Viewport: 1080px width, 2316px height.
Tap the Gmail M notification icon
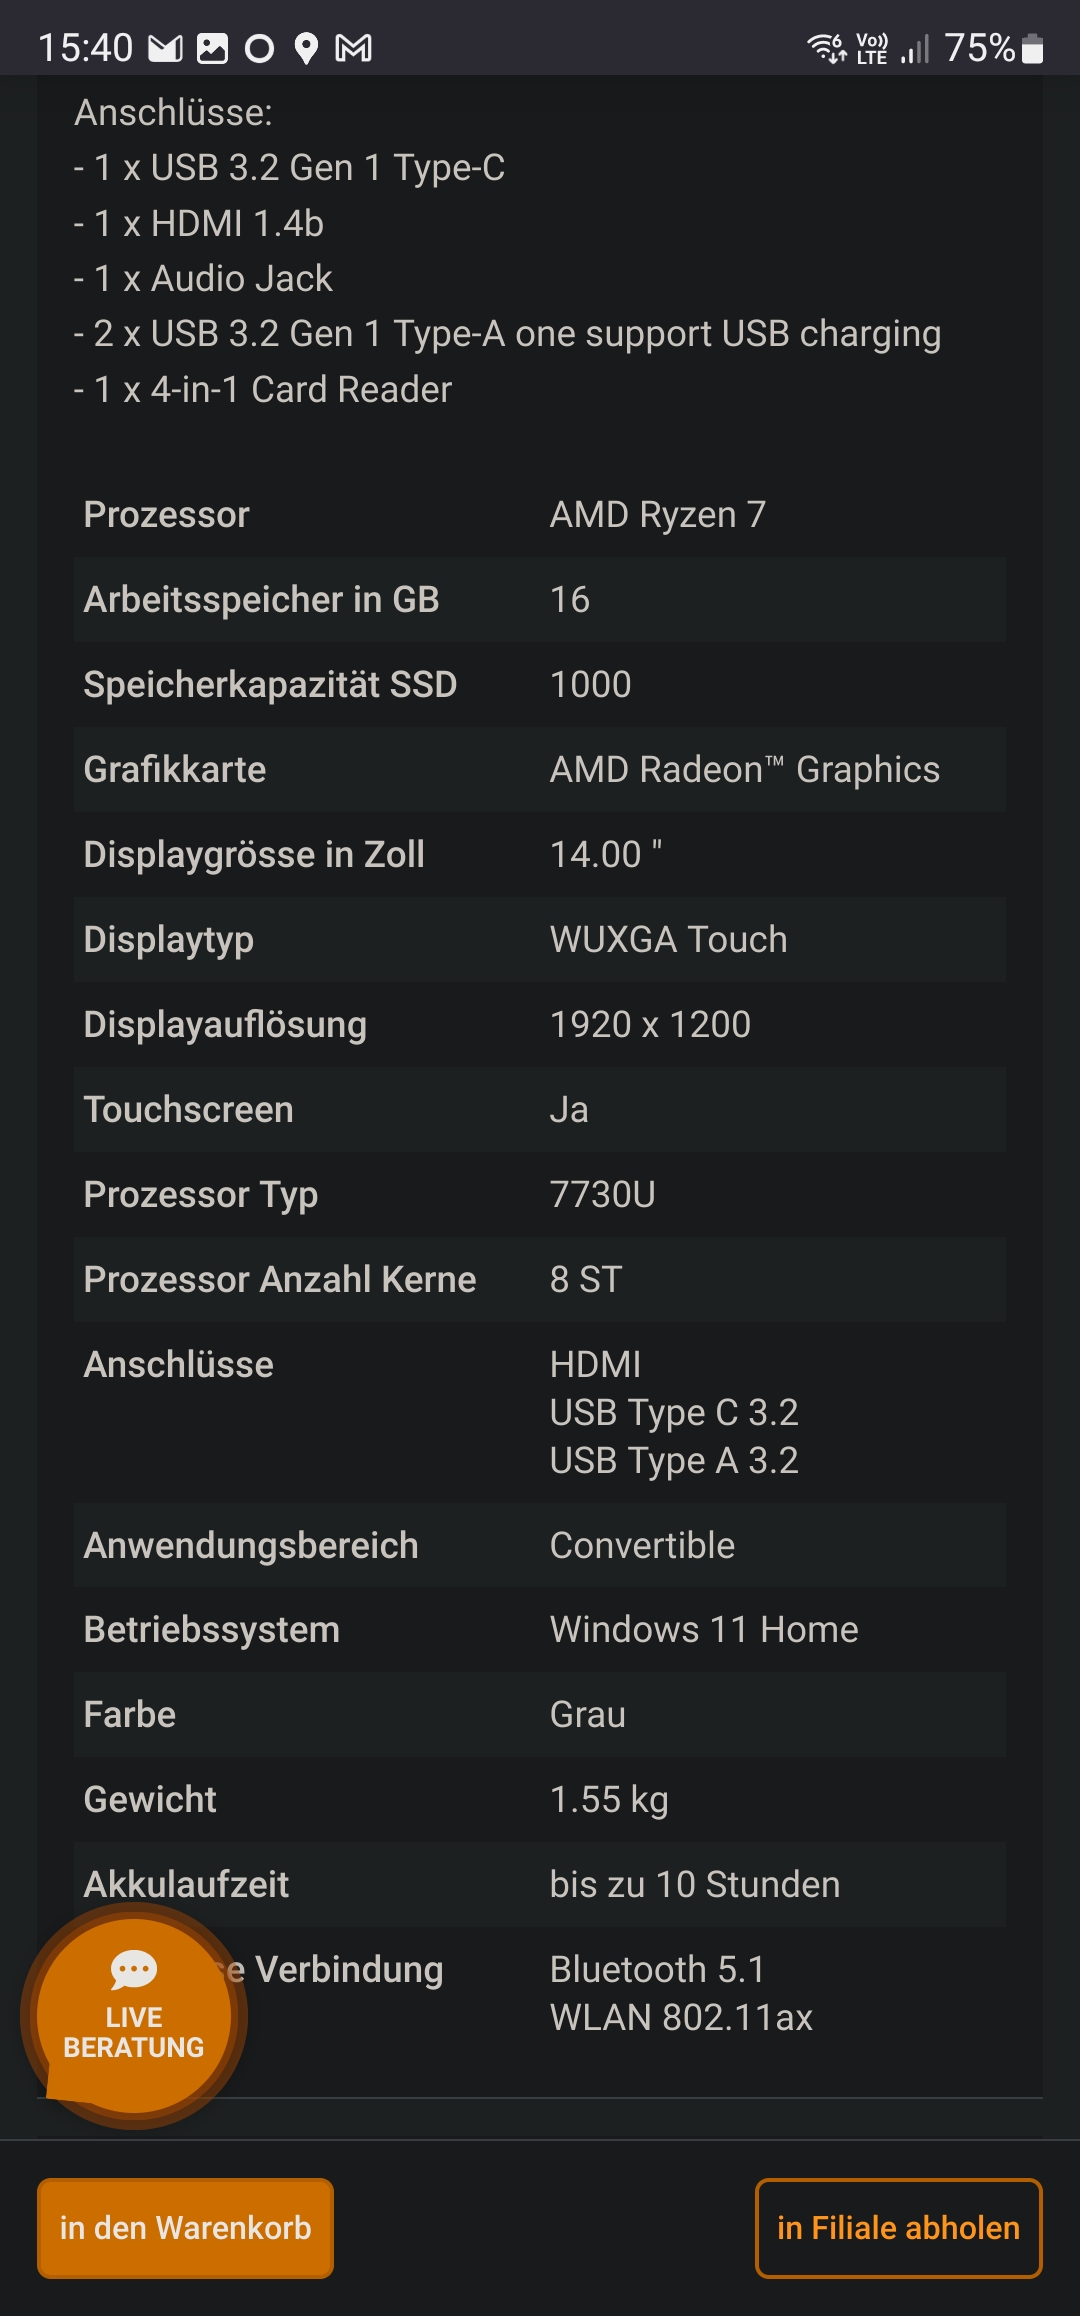click(x=353, y=48)
